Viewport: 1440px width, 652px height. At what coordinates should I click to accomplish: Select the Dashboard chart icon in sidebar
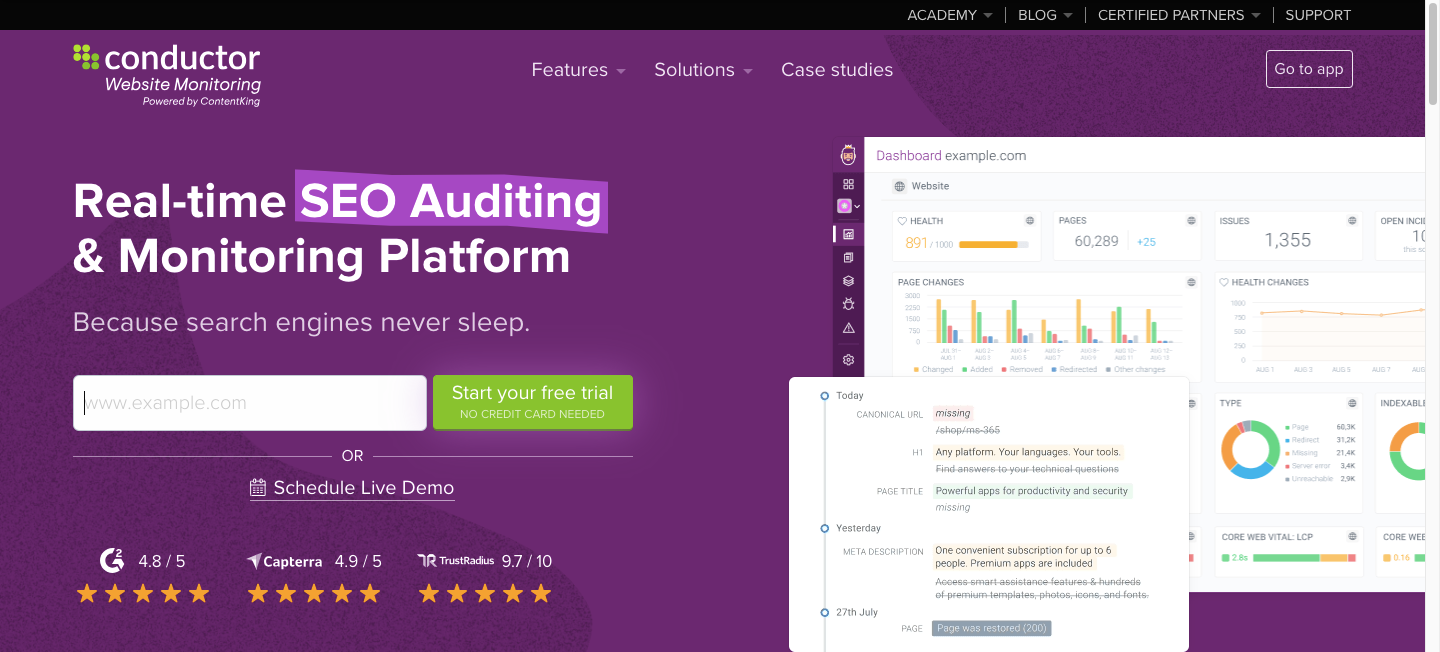tap(848, 233)
